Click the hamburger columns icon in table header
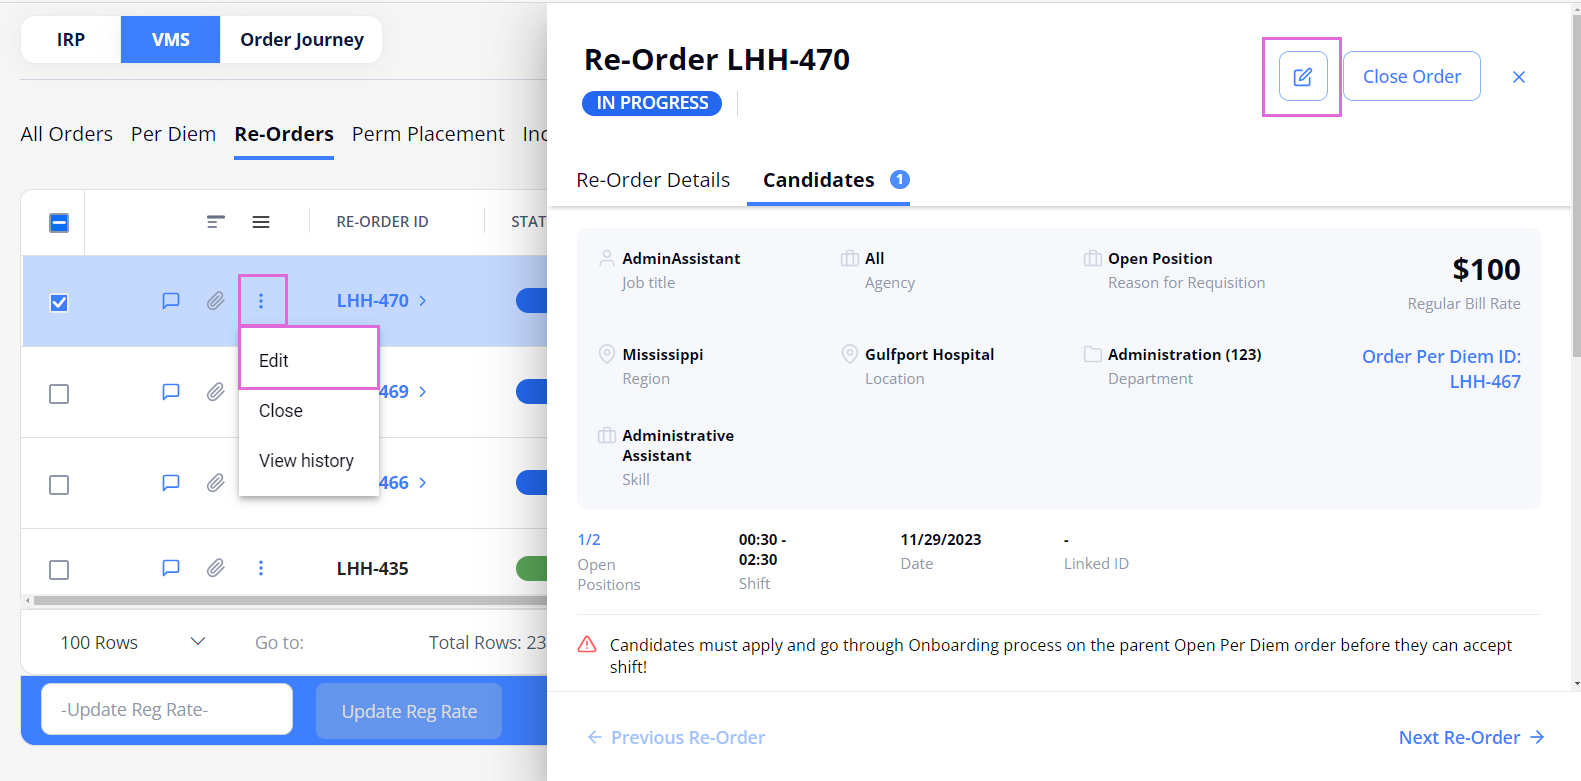Viewport: 1581px width, 781px height. pyautogui.click(x=261, y=222)
